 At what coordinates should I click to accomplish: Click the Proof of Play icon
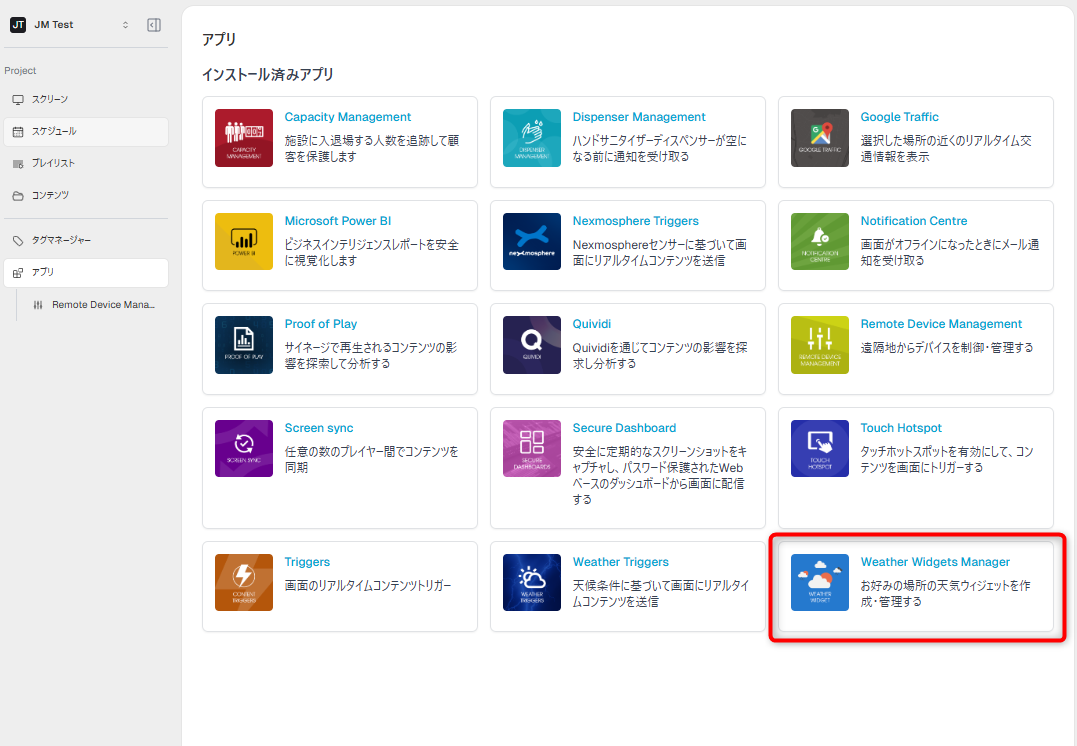pos(244,345)
